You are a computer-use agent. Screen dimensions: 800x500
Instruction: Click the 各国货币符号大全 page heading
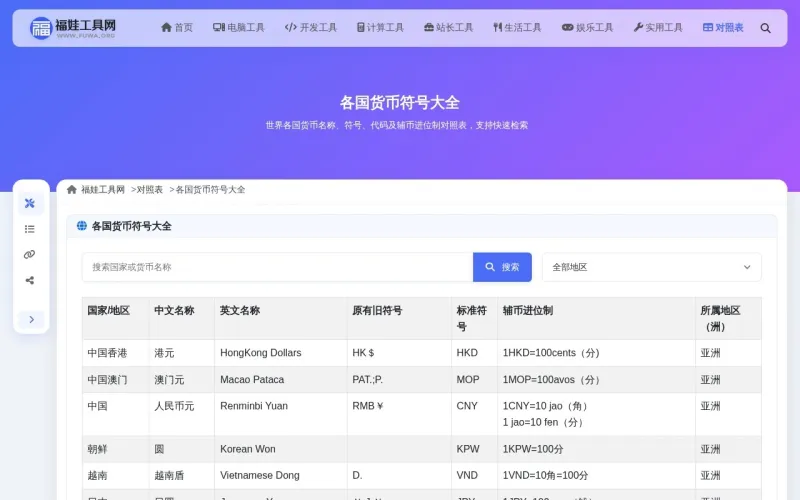399,103
